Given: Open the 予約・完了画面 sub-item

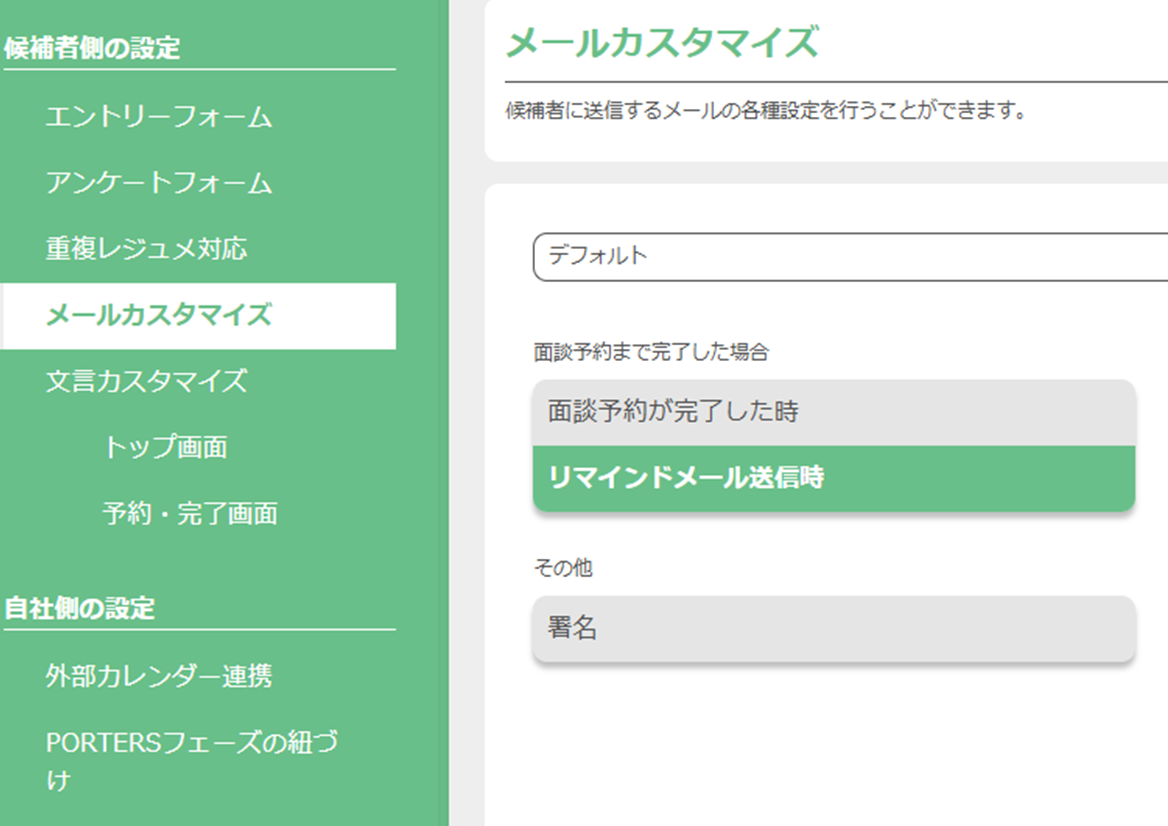Looking at the screenshot, I should click(x=190, y=514).
